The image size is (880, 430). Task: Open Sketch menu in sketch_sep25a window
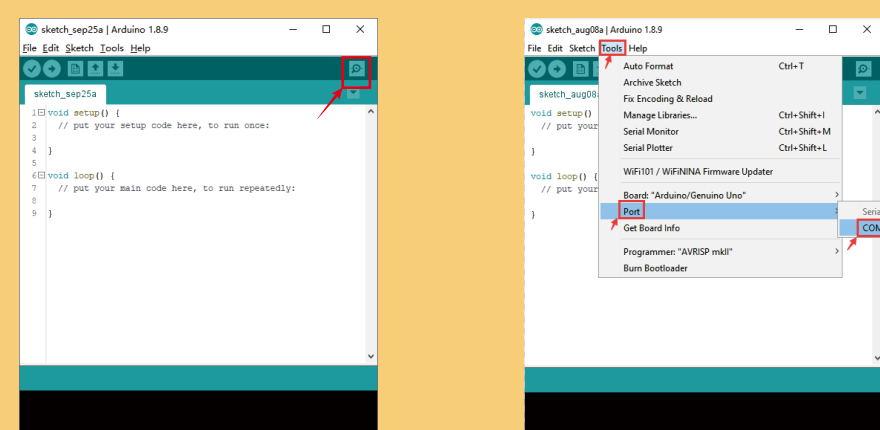click(x=79, y=48)
